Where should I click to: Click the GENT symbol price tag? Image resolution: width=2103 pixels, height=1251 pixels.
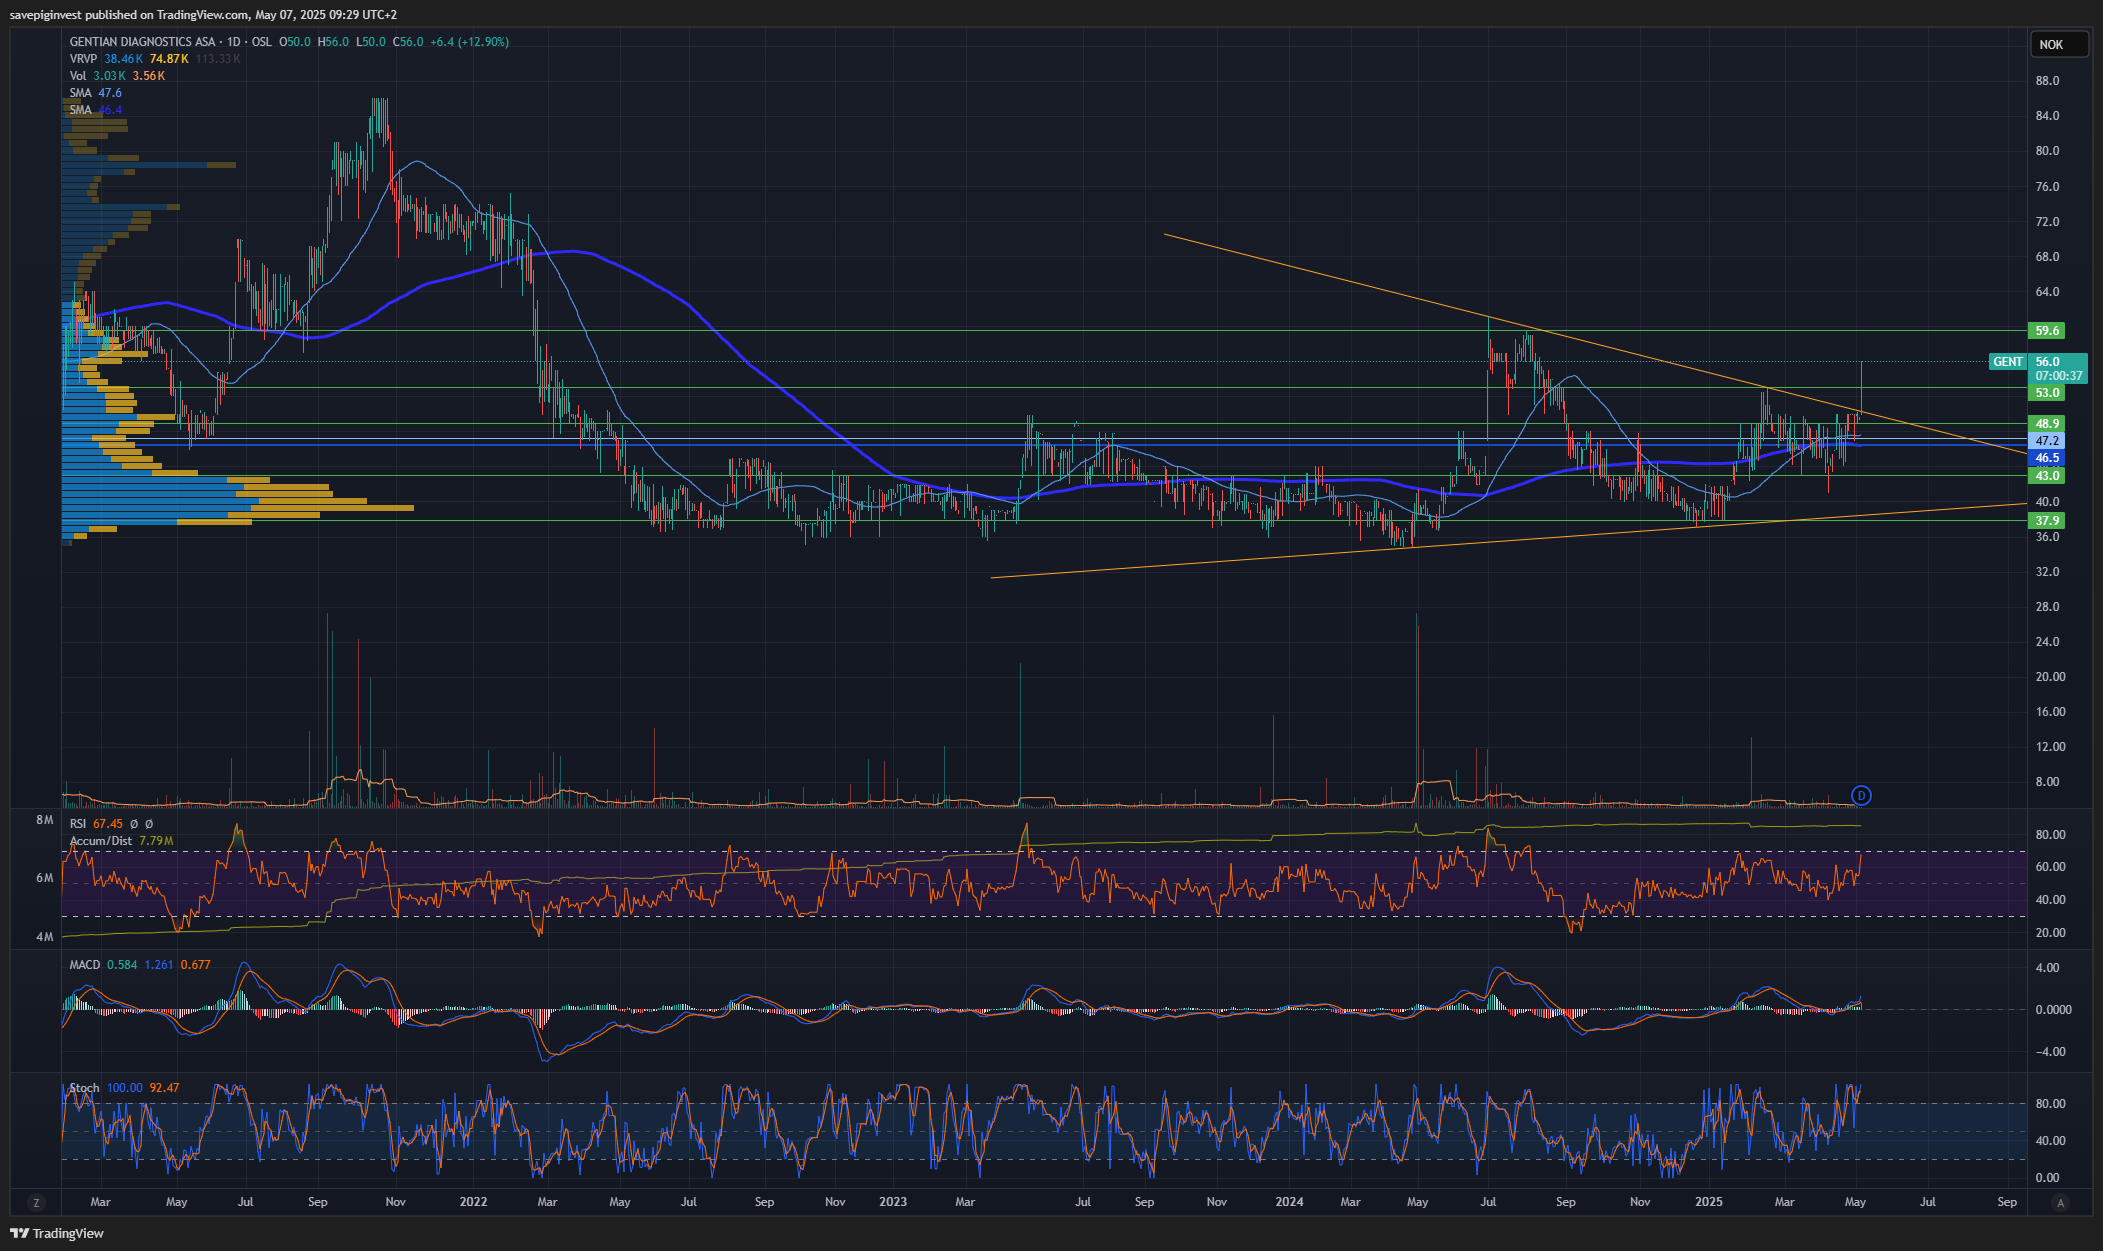click(x=2007, y=362)
